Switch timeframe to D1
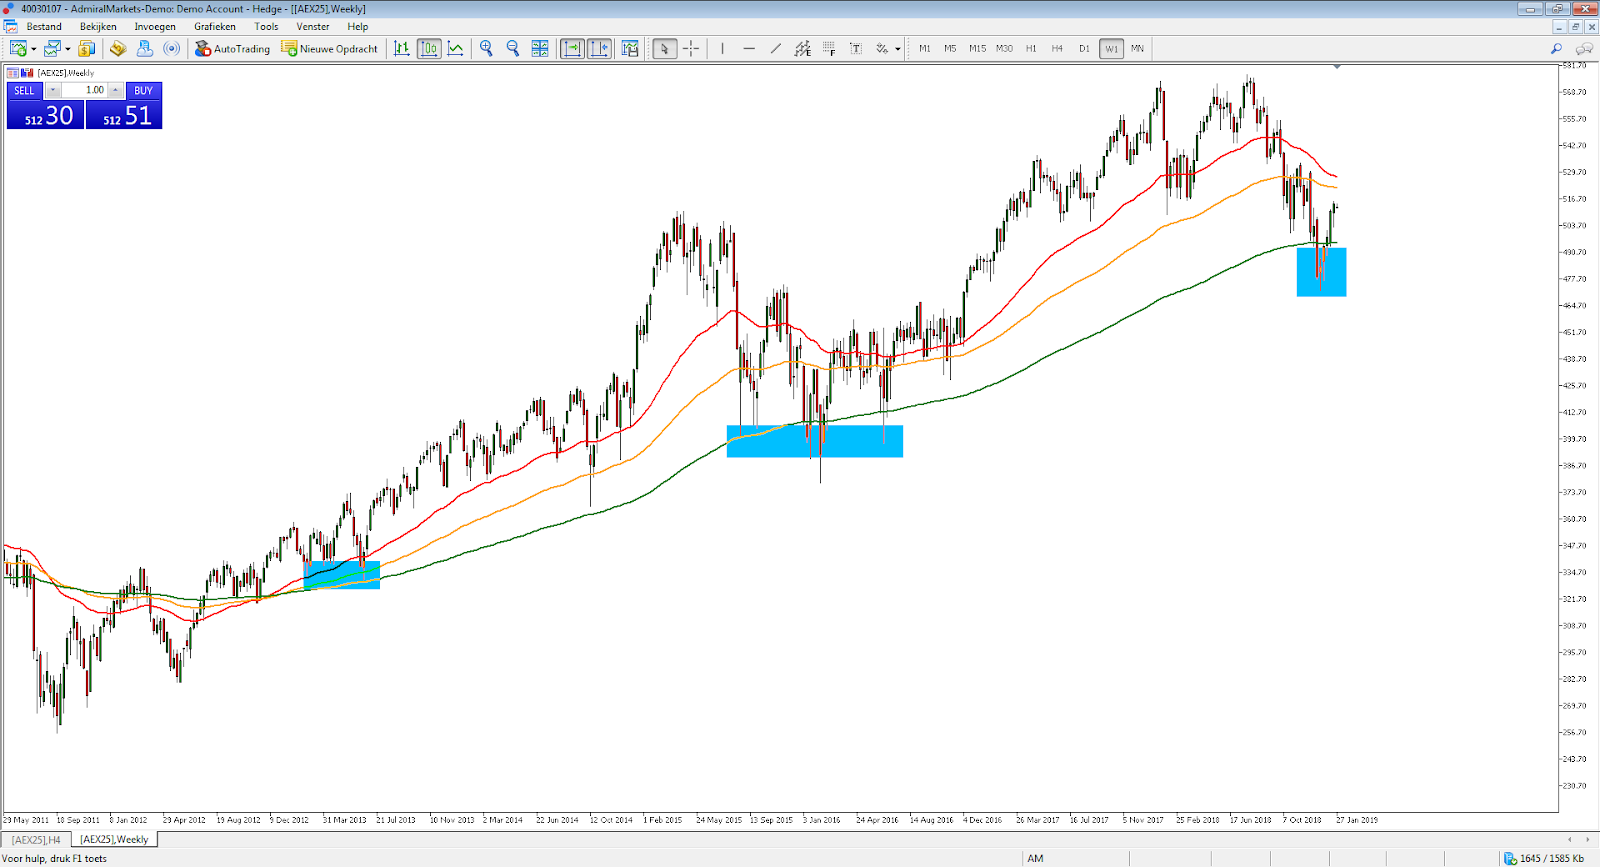Image resolution: width=1600 pixels, height=867 pixels. pos(1084,48)
